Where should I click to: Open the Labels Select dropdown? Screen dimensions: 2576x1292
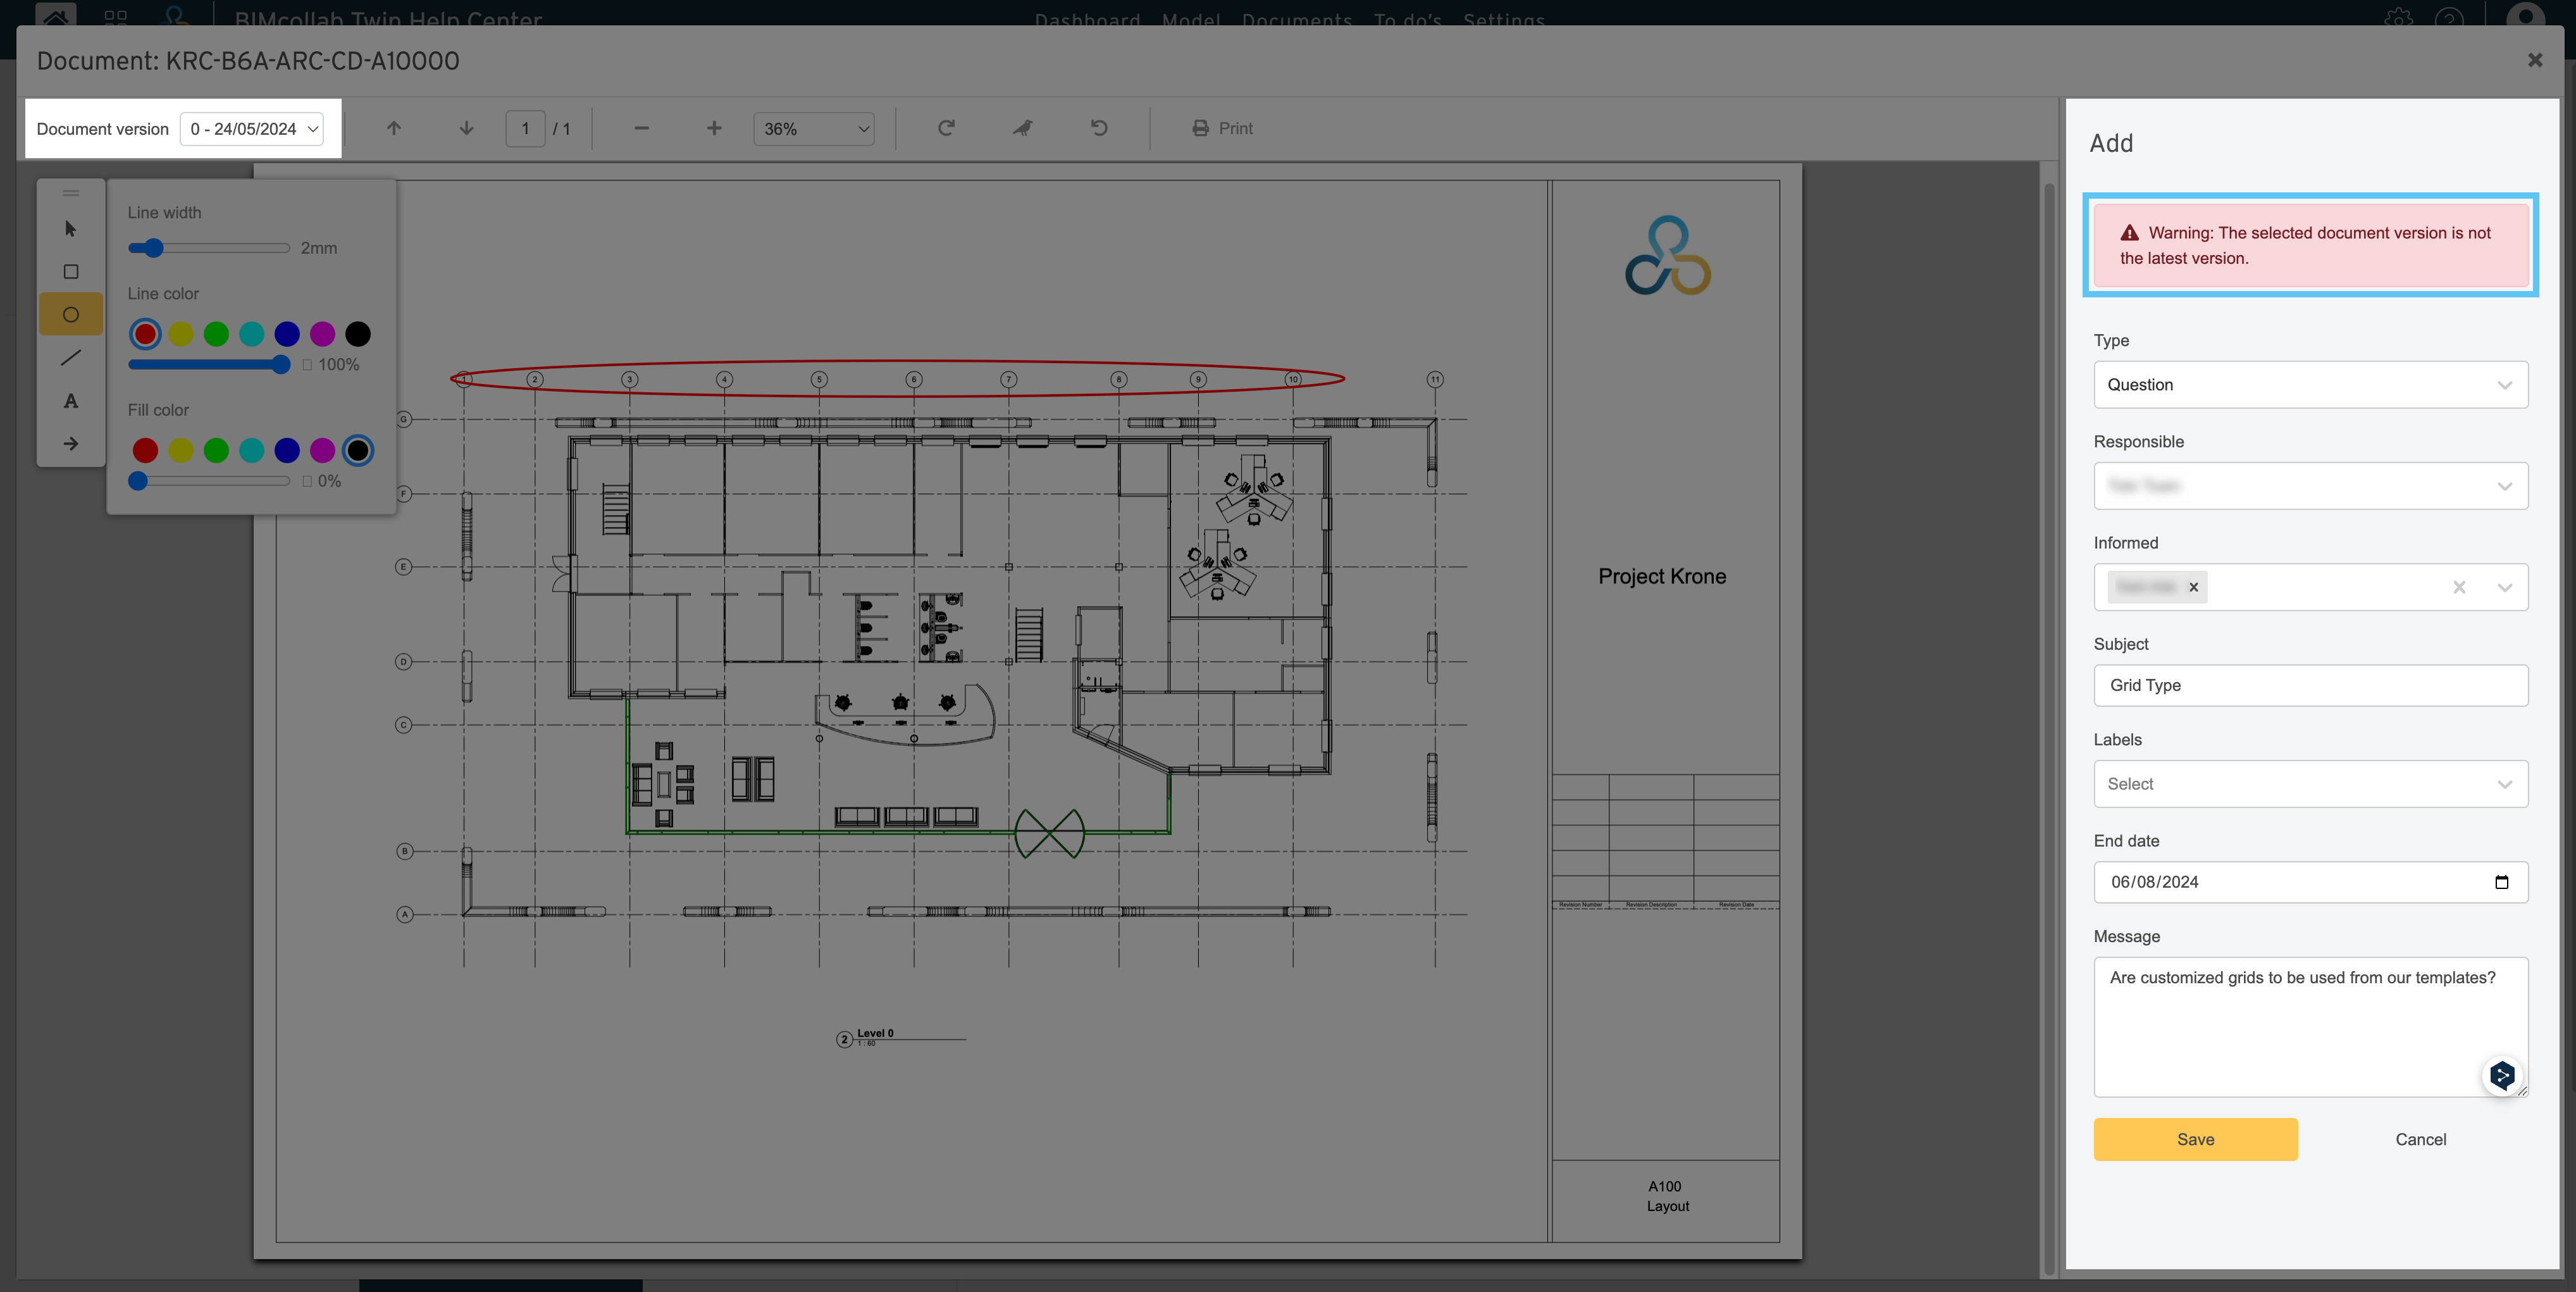(2310, 784)
